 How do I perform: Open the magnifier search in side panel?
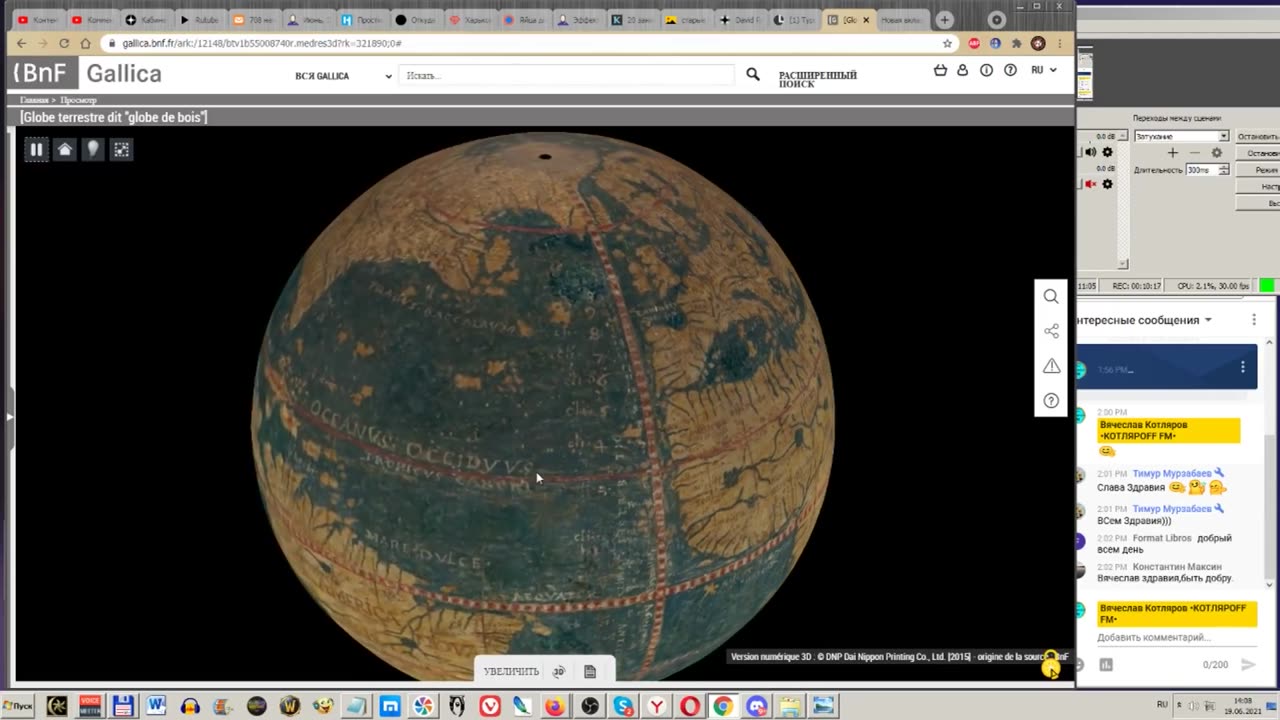pyautogui.click(x=1051, y=296)
